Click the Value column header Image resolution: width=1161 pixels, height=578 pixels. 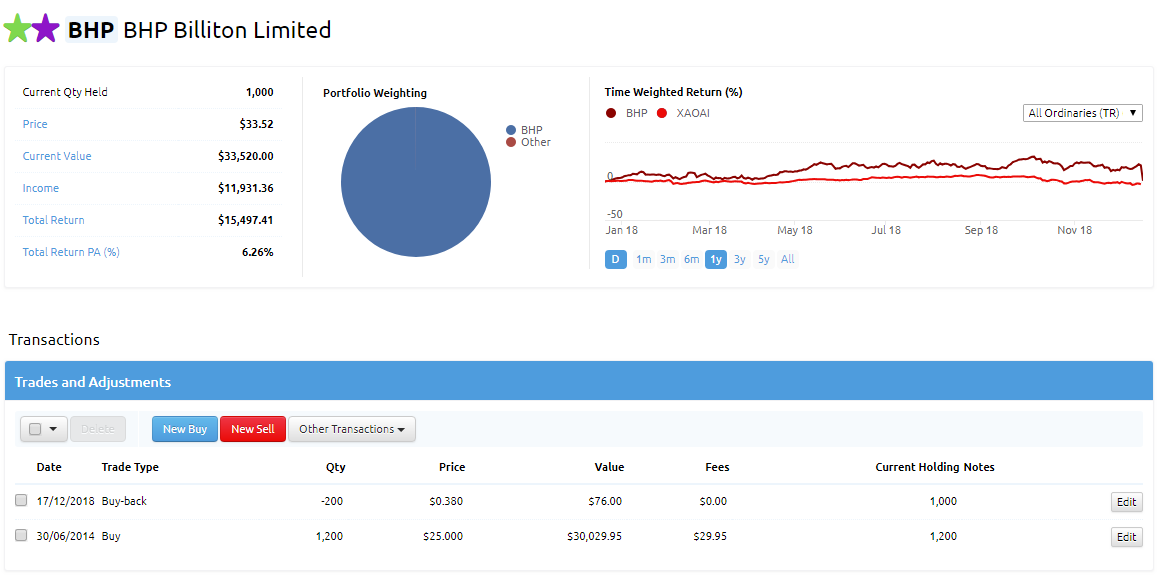(609, 467)
